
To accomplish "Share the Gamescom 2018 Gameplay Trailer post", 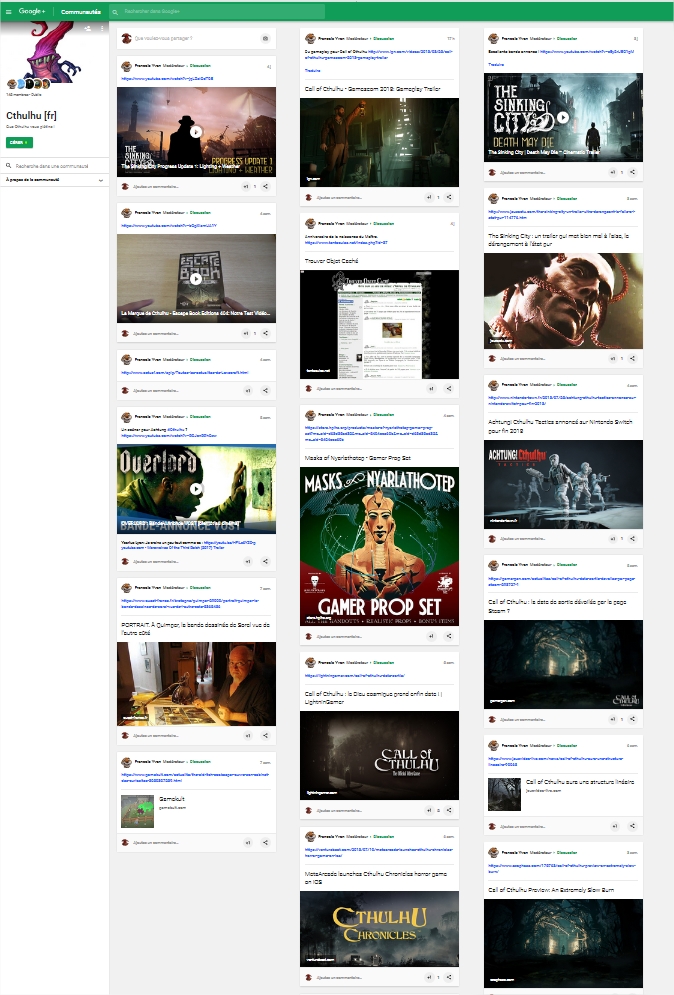I will tap(449, 197).
